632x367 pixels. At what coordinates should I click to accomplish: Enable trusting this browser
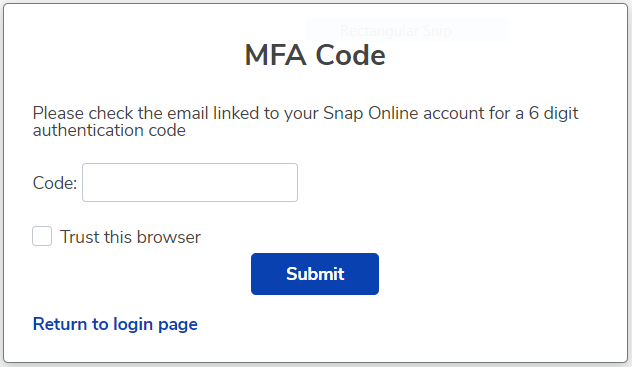[42, 236]
